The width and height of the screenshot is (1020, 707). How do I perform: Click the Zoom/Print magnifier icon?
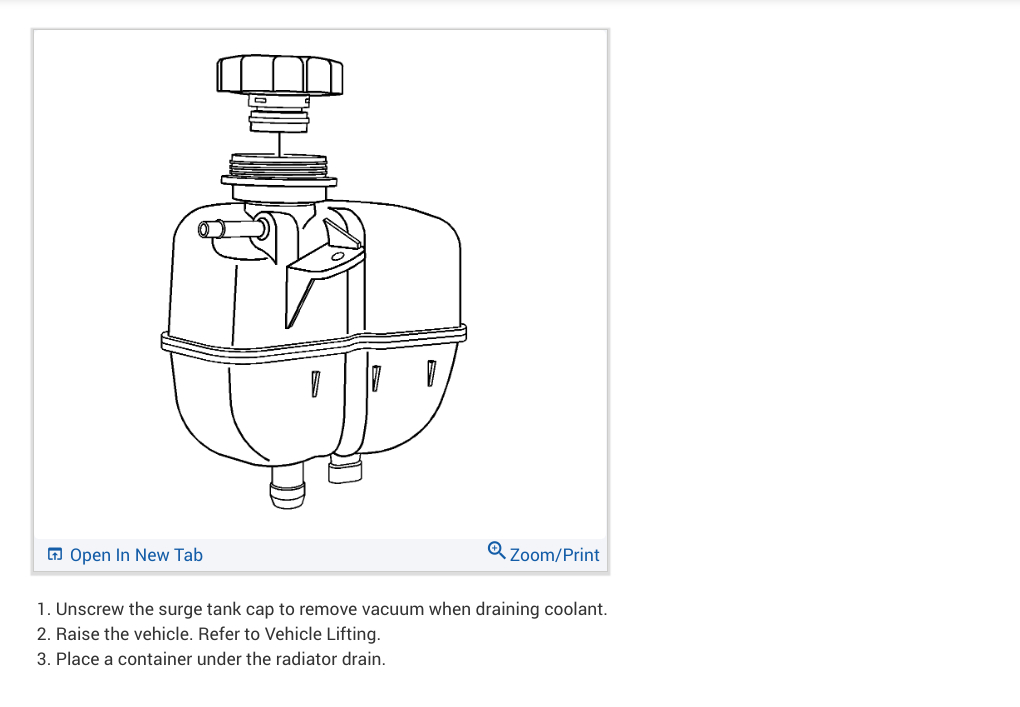tap(496, 550)
